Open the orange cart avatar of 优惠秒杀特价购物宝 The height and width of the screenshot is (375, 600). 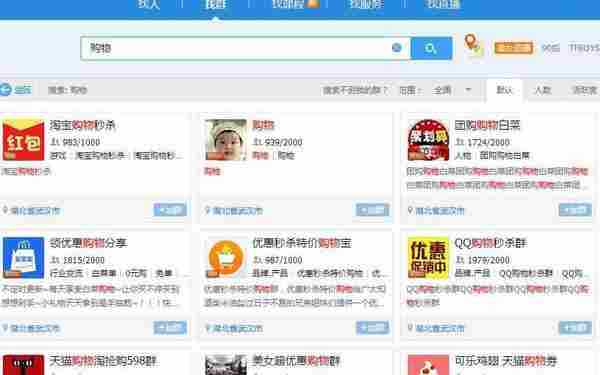(x=226, y=258)
